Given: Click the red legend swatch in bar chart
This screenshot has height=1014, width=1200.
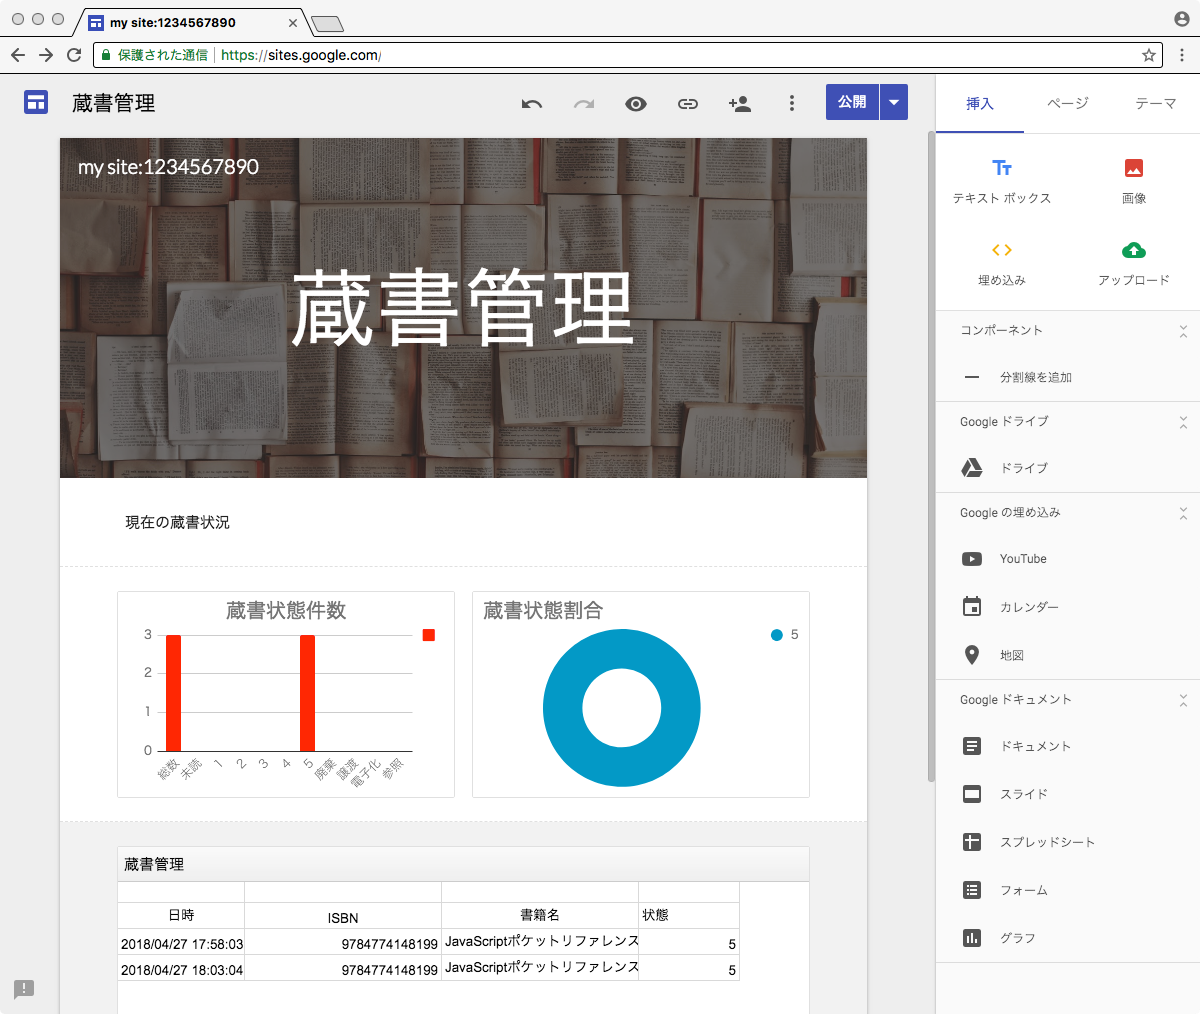Looking at the screenshot, I should pyautogui.click(x=429, y=635).
